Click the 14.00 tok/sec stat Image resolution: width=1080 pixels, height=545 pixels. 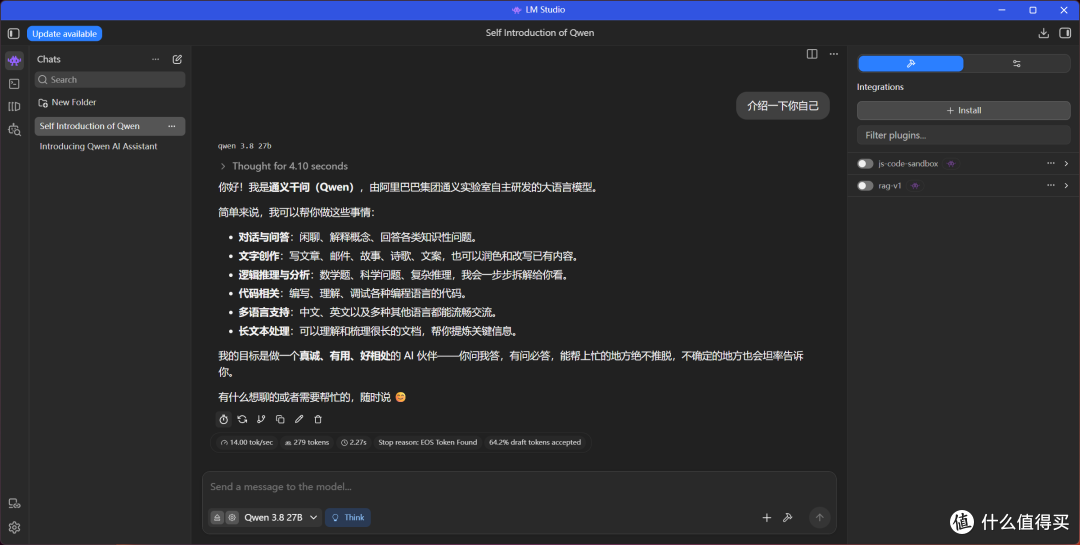click(x=247, y=442)
